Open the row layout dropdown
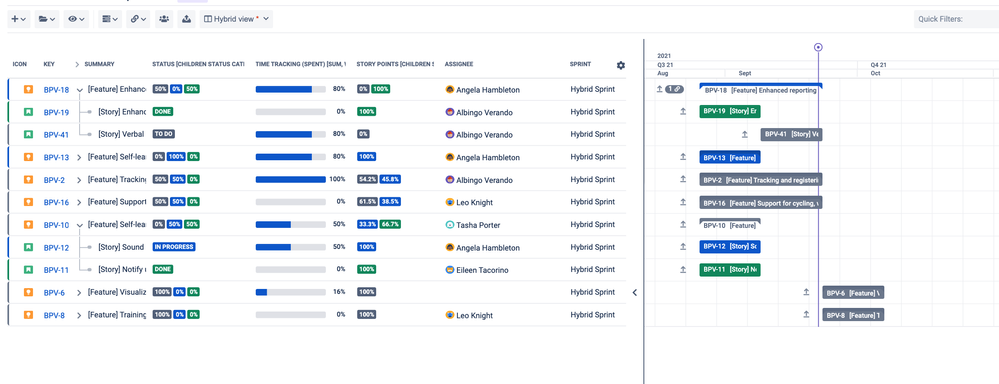The height and width of the screenshot is (384, 999). point(110,20)
